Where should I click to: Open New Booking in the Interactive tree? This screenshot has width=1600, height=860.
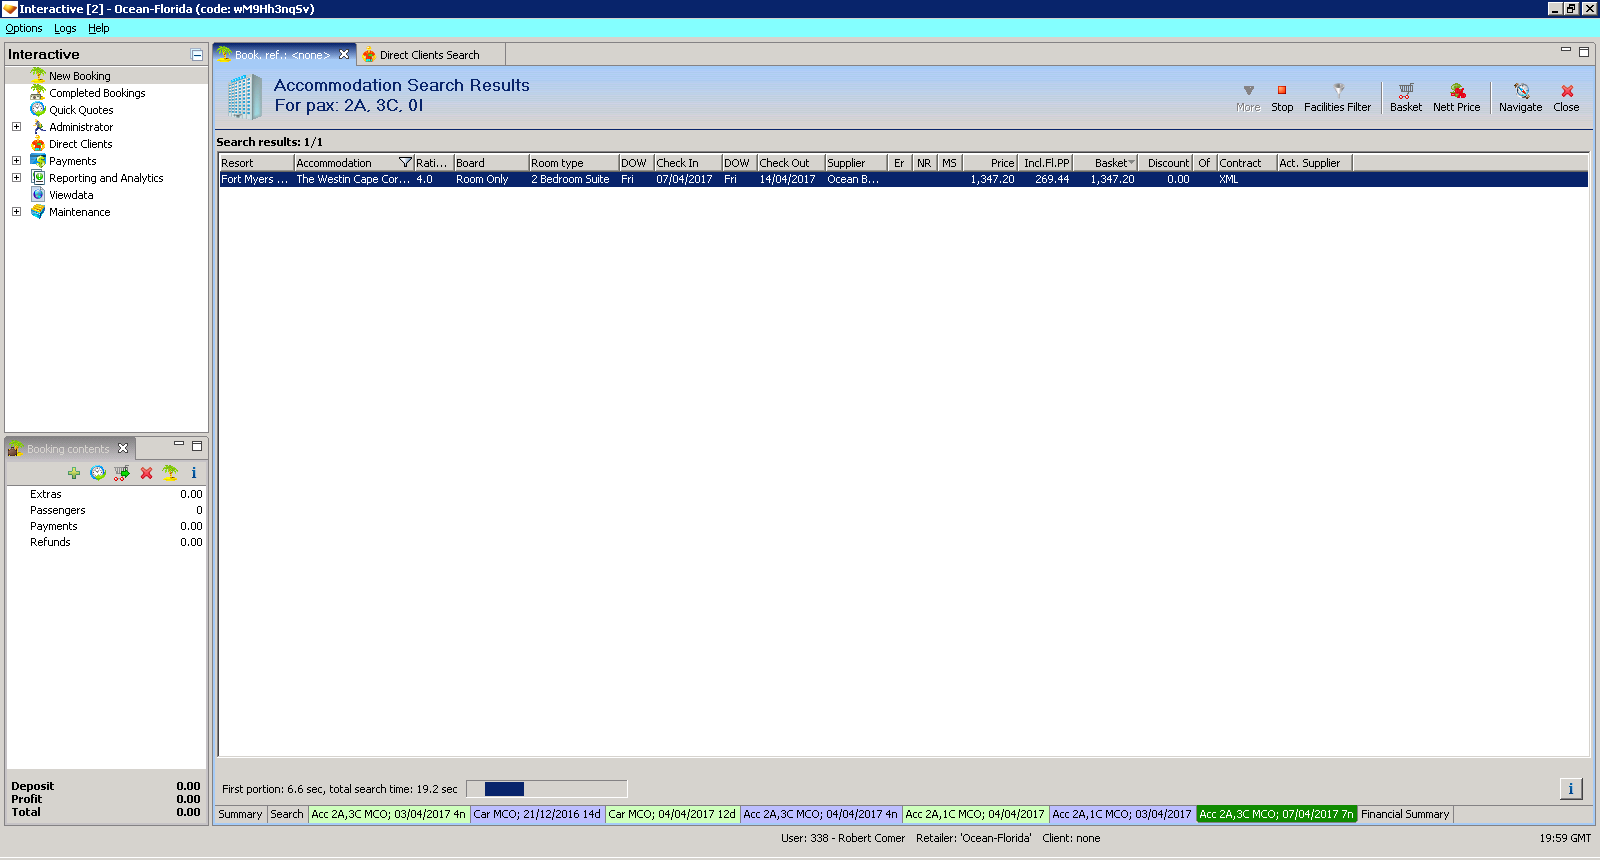pyautogui.click(x=80, y=76)
